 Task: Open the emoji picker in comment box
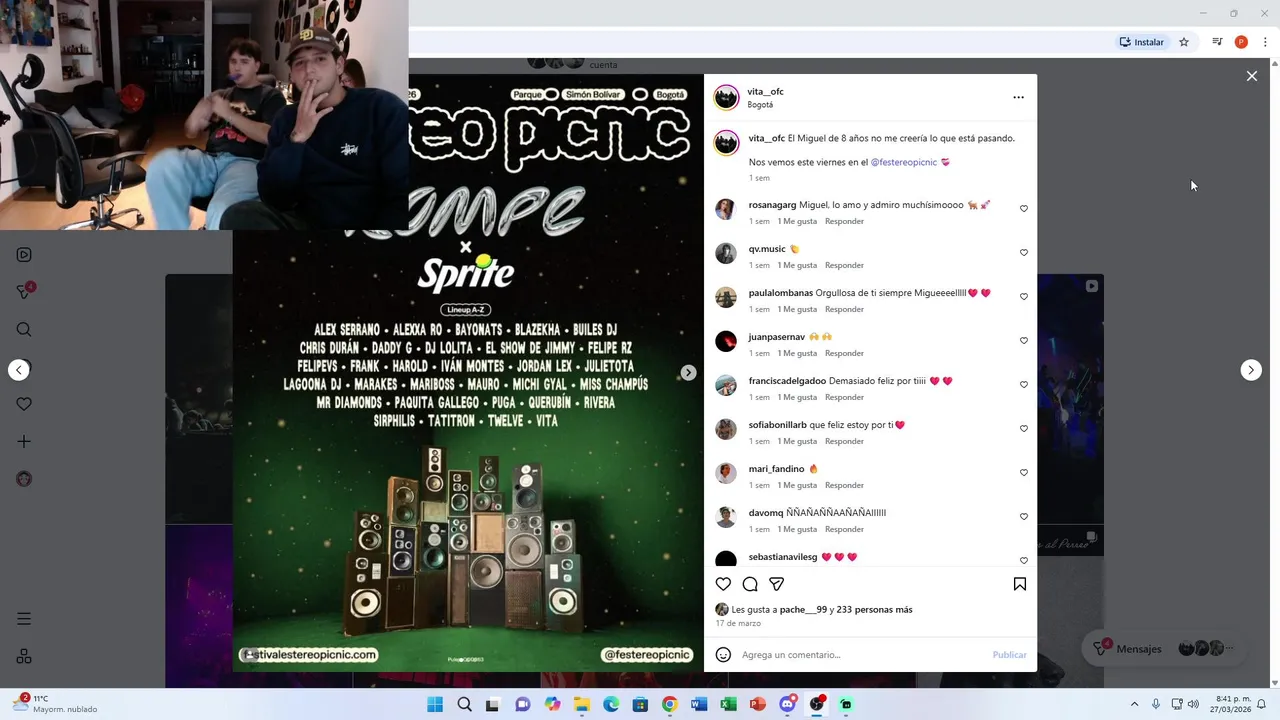click(x=723, y=655)
